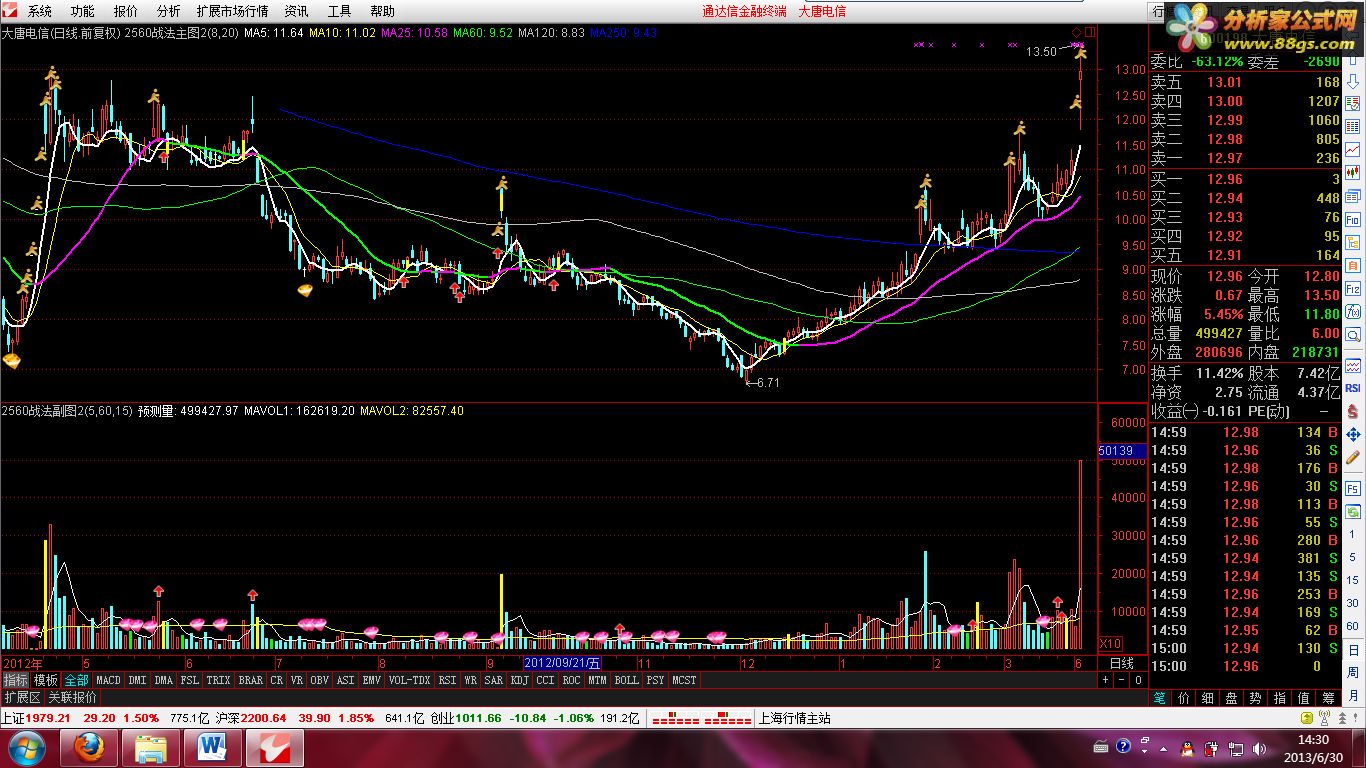1366x768 pixels.
Task: Open the 报价 menu
Action: click(126, 11)
